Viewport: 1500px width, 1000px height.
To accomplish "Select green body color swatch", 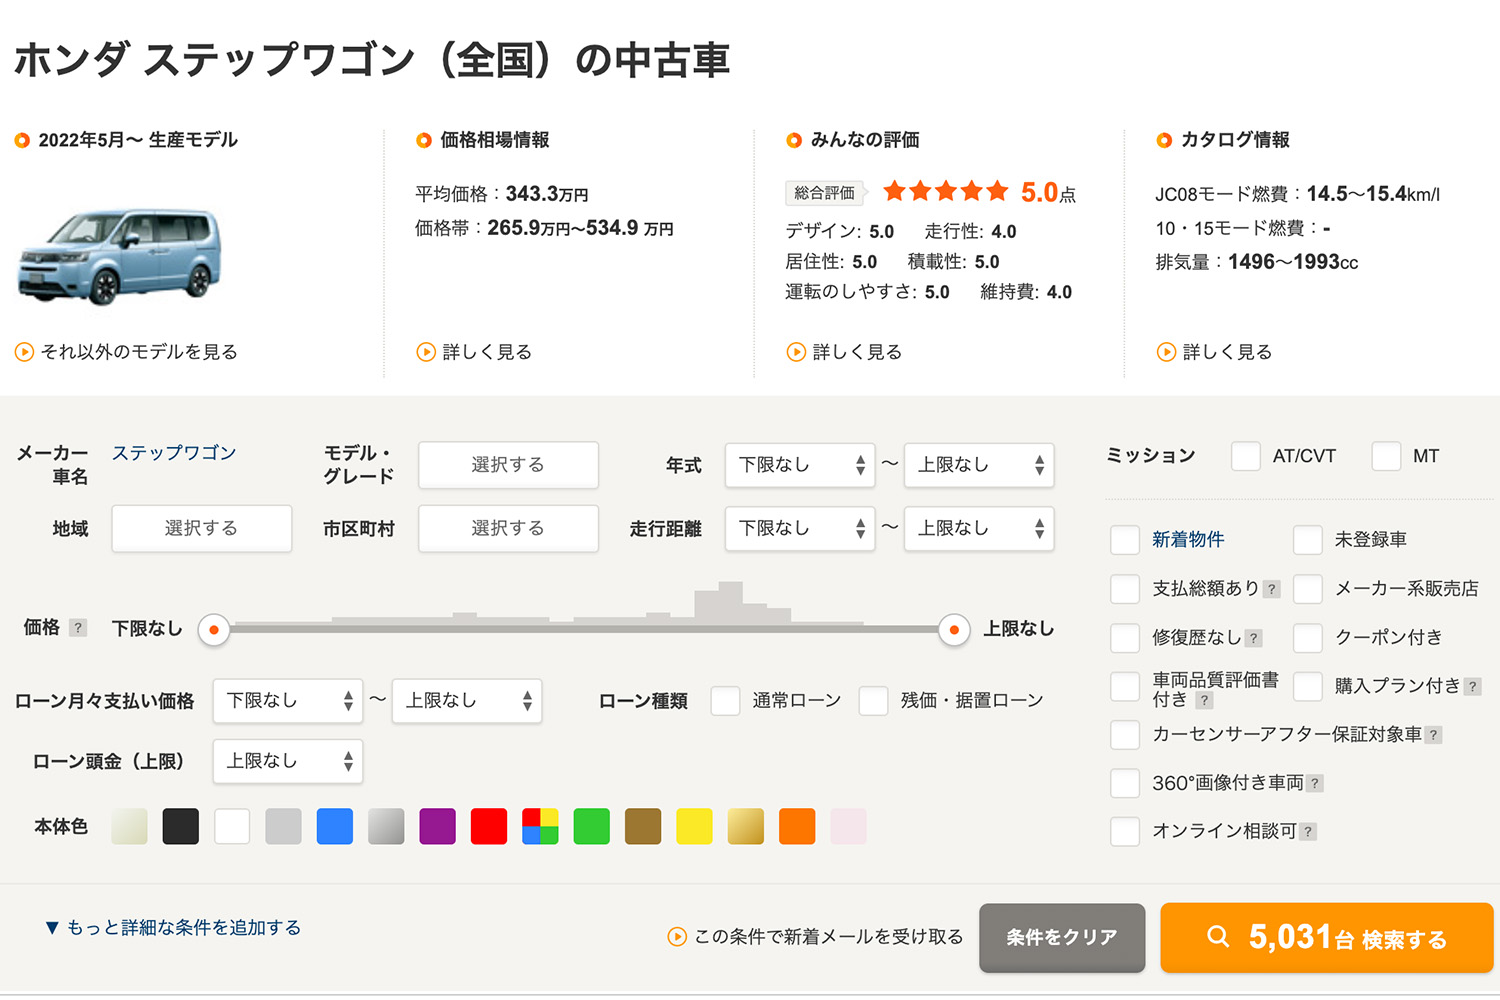I will click(x=592, y=827).
